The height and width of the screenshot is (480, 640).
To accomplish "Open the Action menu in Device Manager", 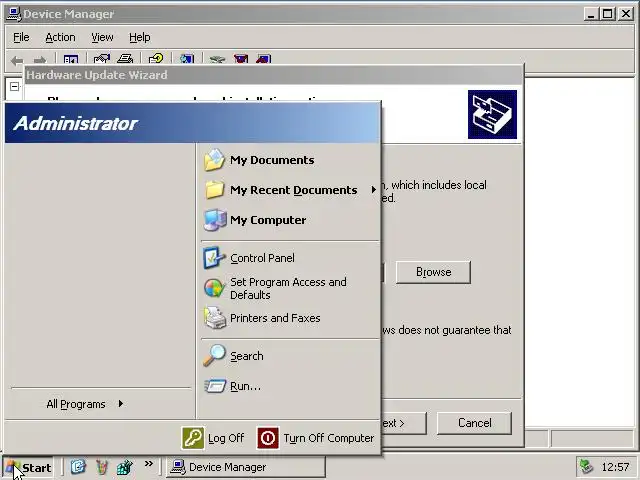I will point(60,37).
